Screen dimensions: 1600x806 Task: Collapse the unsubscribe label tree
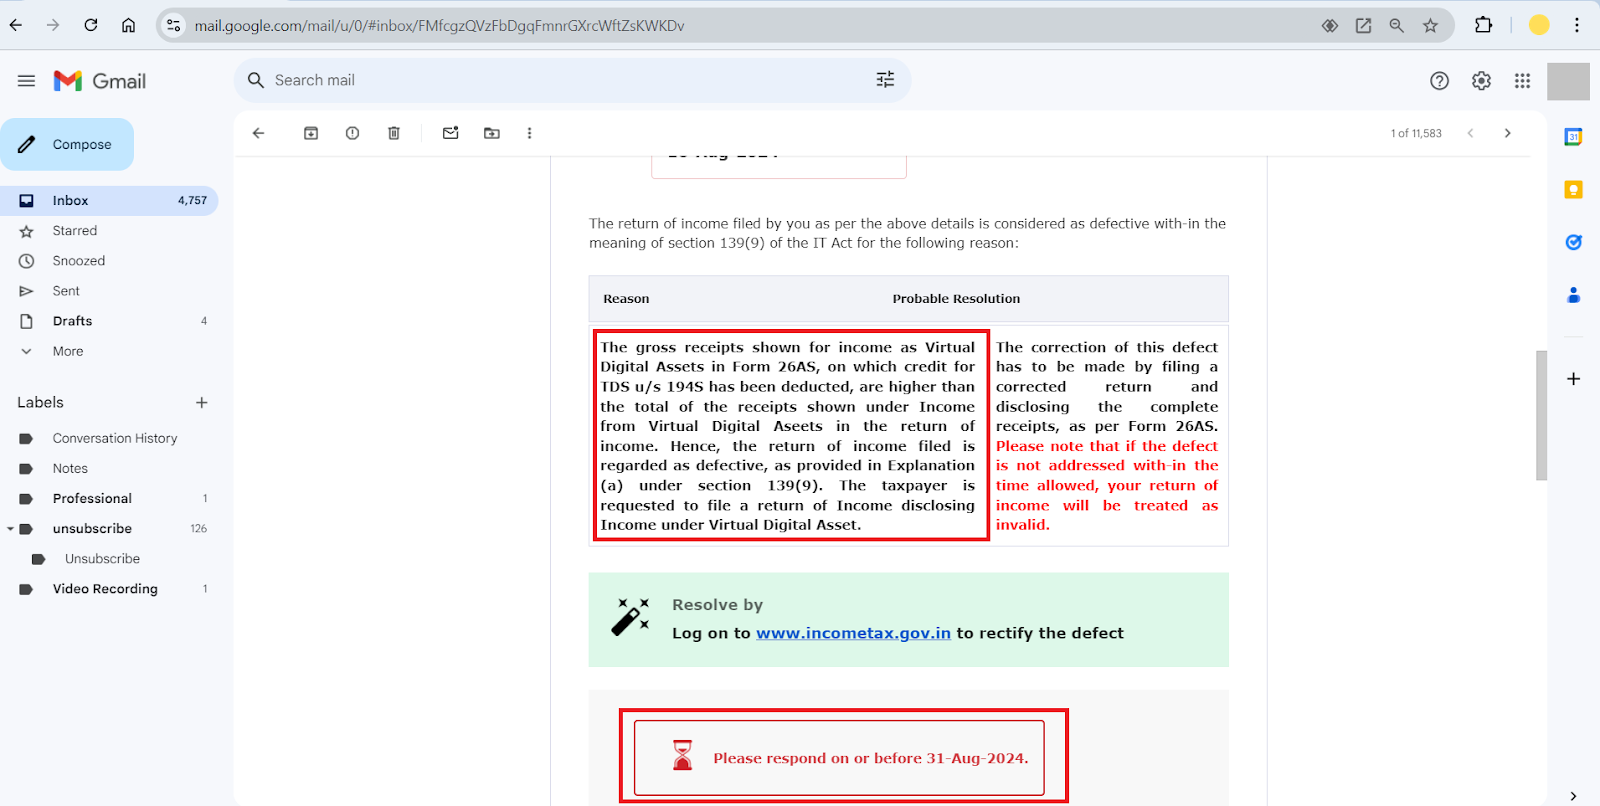(x=10, y=528)
